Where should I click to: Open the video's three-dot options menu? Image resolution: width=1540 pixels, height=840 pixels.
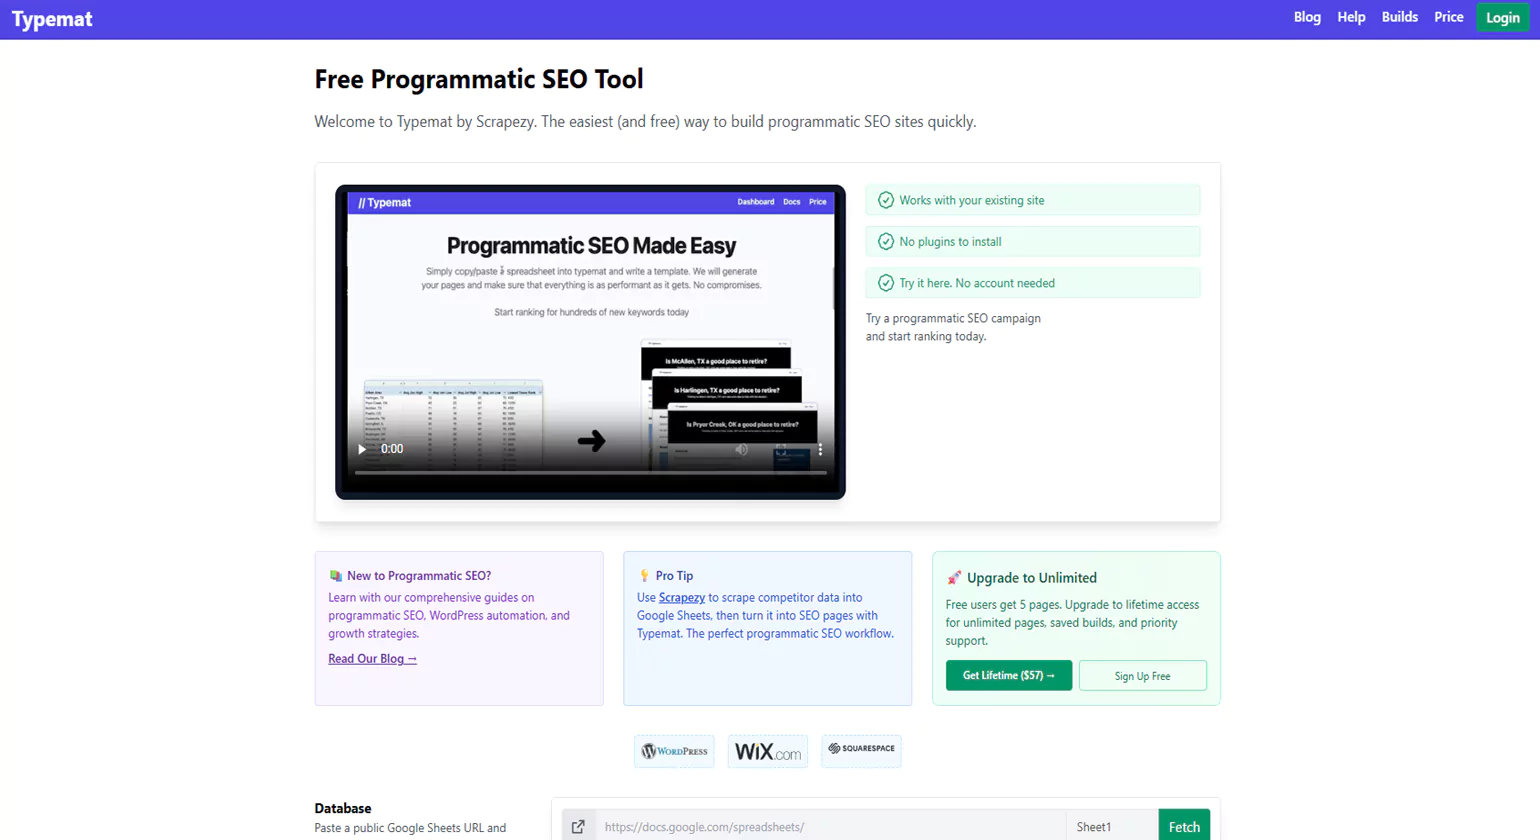(x=820, y=449)
